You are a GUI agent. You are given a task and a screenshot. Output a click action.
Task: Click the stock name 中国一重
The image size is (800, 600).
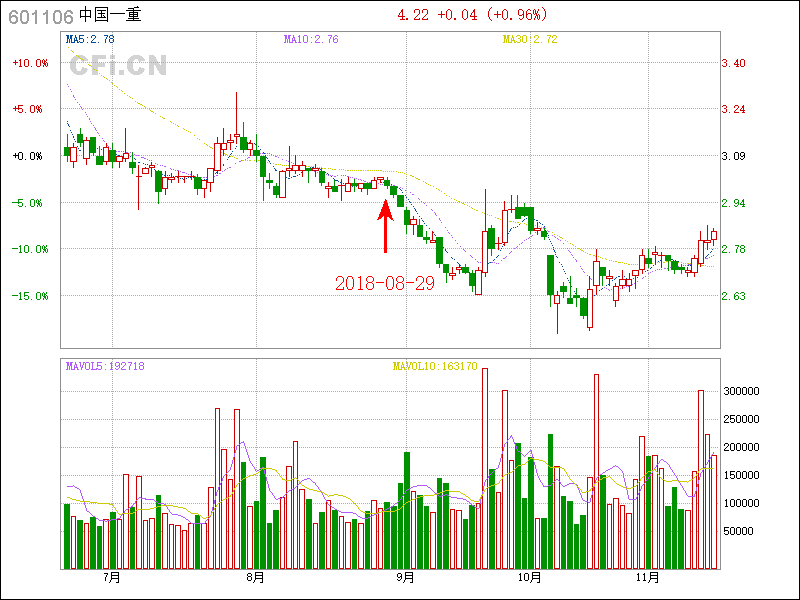pos(110,15)
